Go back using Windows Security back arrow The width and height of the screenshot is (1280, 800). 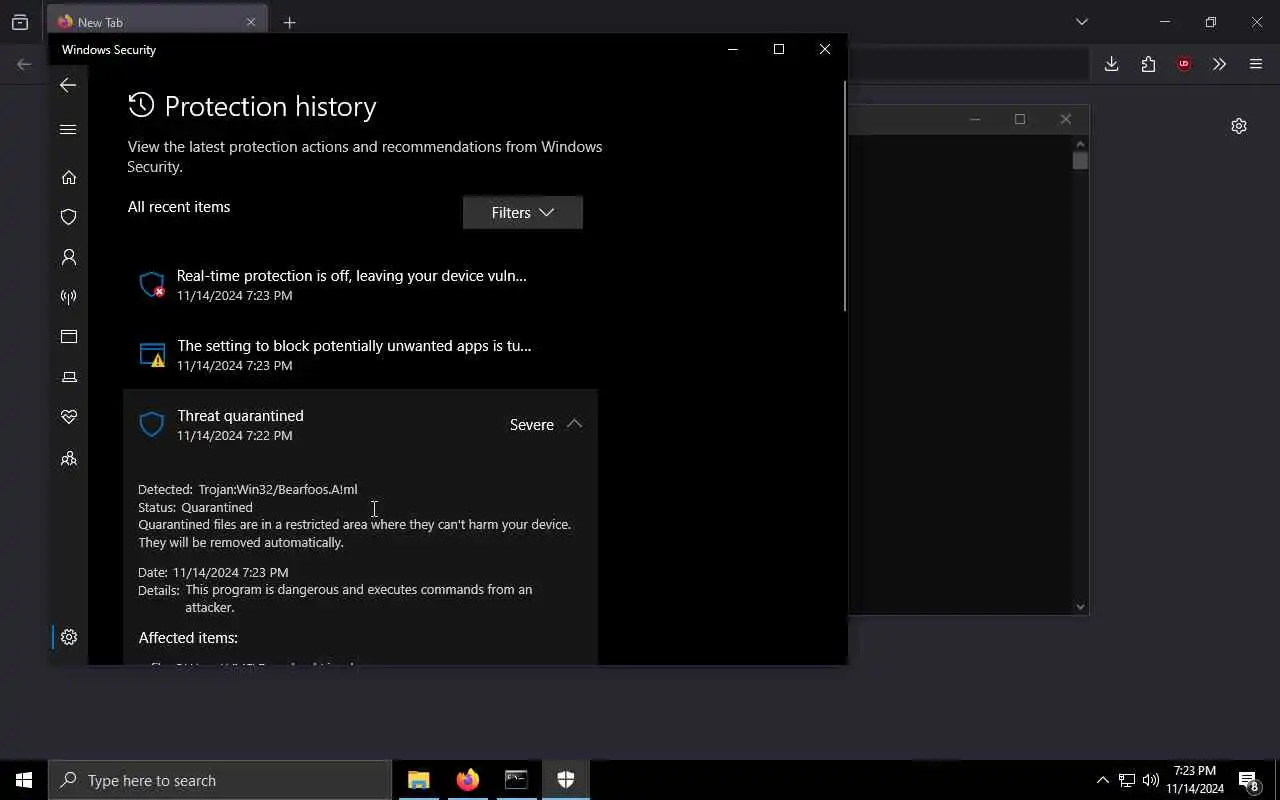[68, 85]
